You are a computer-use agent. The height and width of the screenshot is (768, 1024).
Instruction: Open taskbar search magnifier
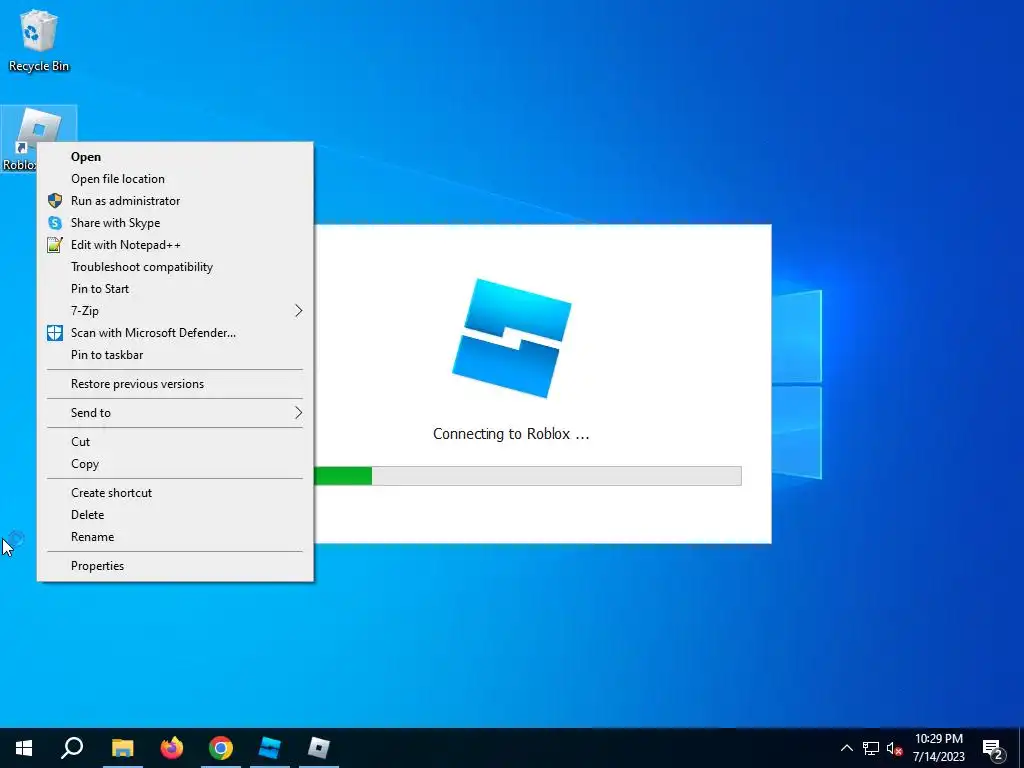pos(72,748)
